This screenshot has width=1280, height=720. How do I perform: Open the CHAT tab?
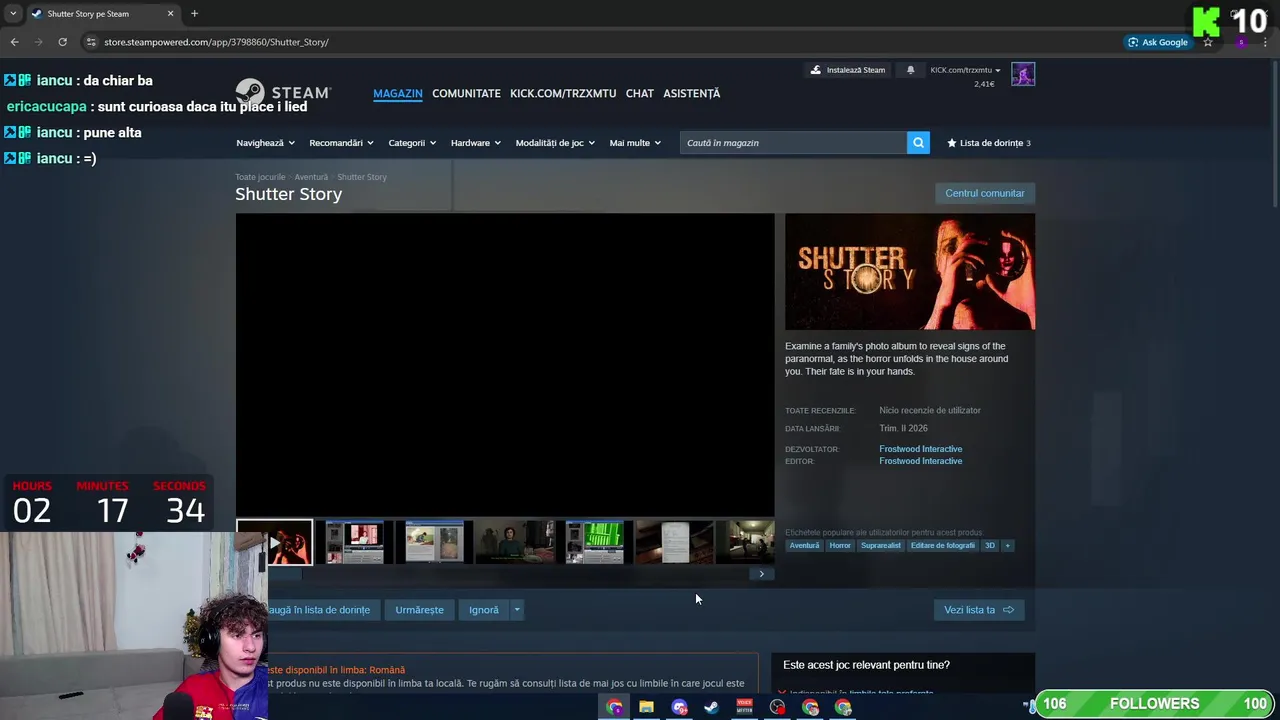click(639, 93)
